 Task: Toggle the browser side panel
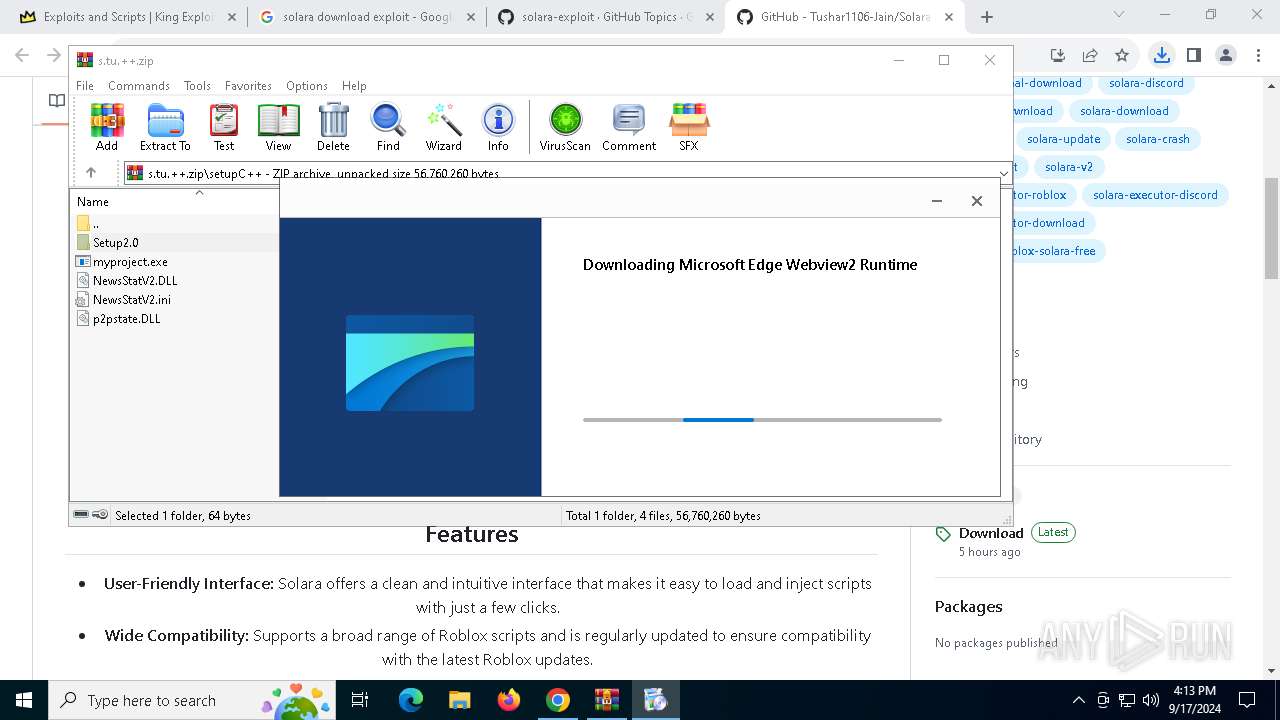coord(1193,56)
